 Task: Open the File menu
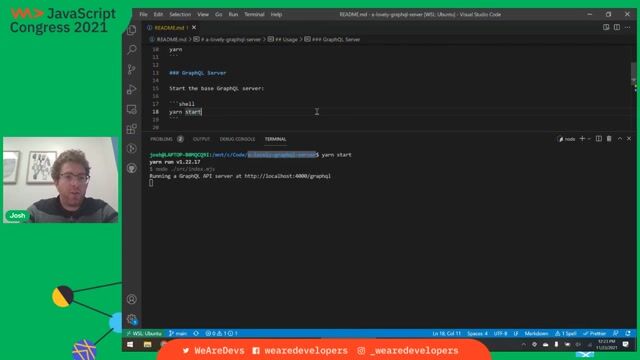point(143,14)
